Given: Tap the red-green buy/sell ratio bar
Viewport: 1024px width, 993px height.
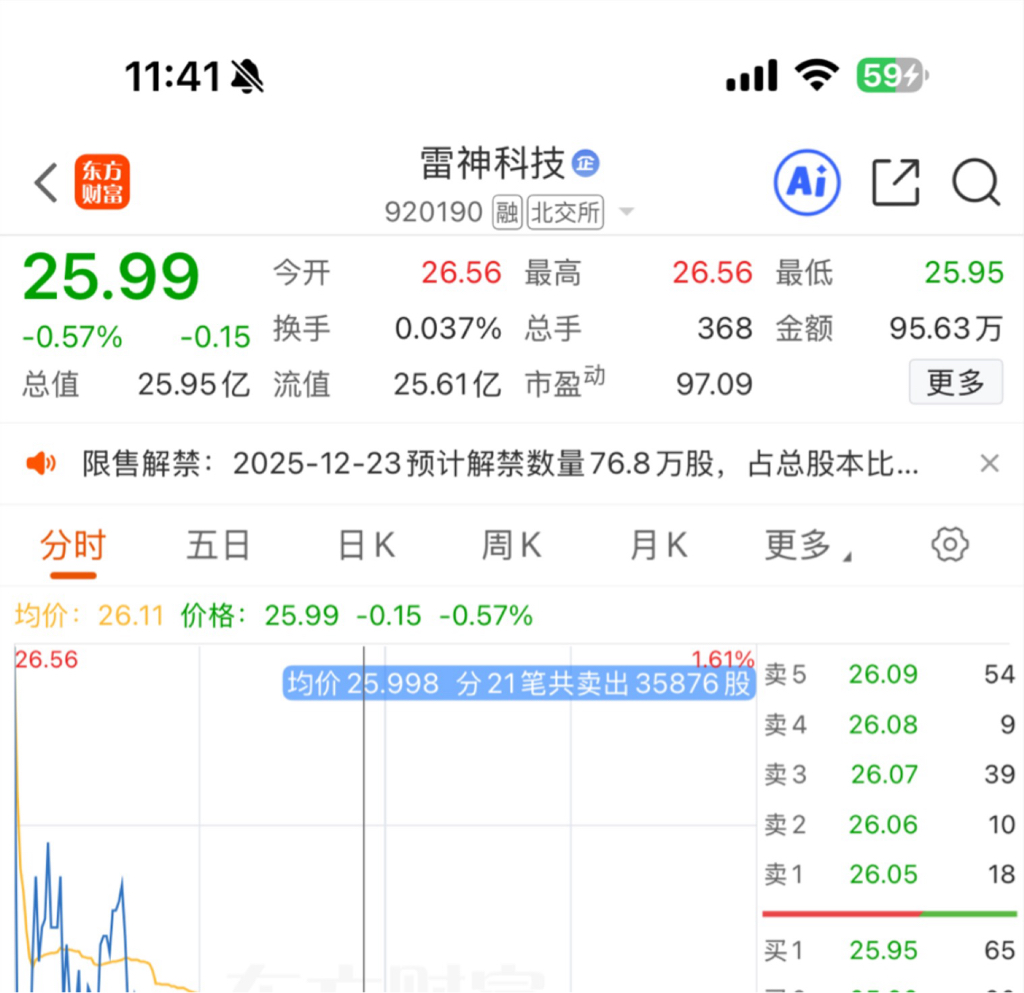Looking at the screenshot, I should (889, 914).
